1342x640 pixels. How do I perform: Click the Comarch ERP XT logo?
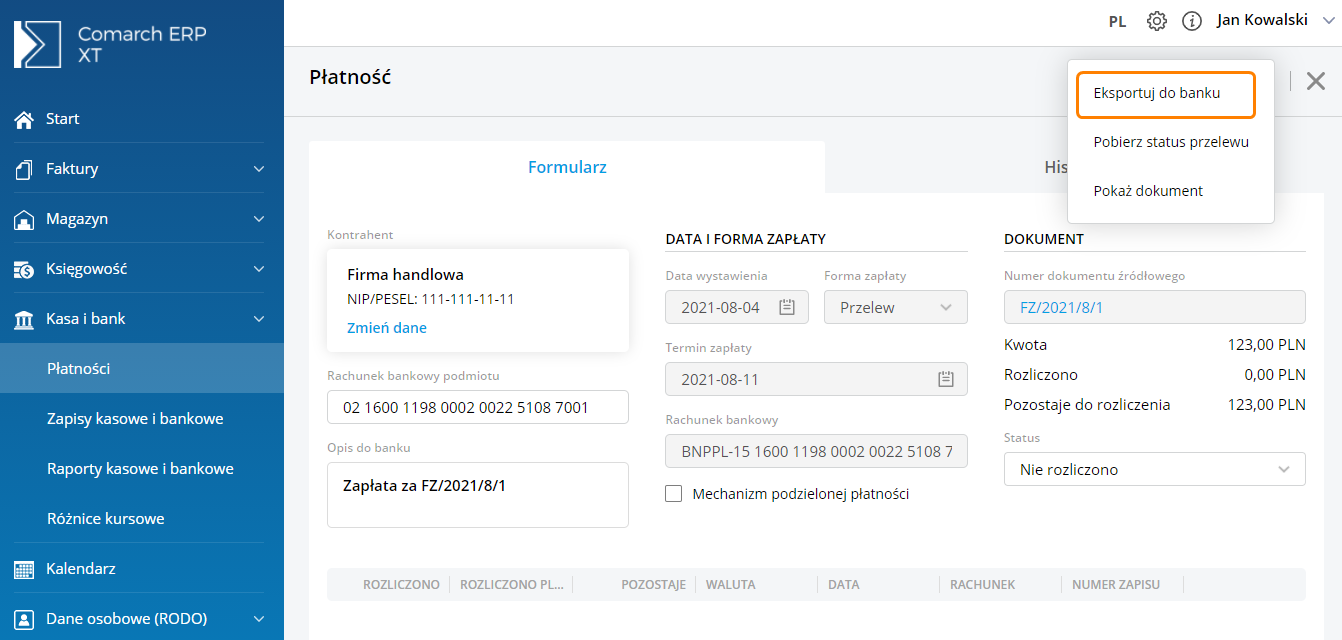tap(110, 44)
